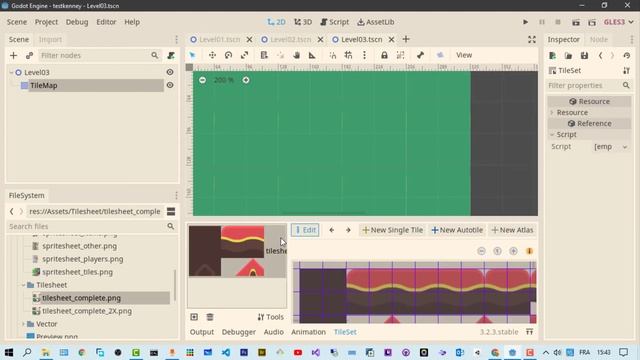This screenshot has height=360, width=640.
Task: Open the GLES3 renderer dropdown
Action: 619,22
